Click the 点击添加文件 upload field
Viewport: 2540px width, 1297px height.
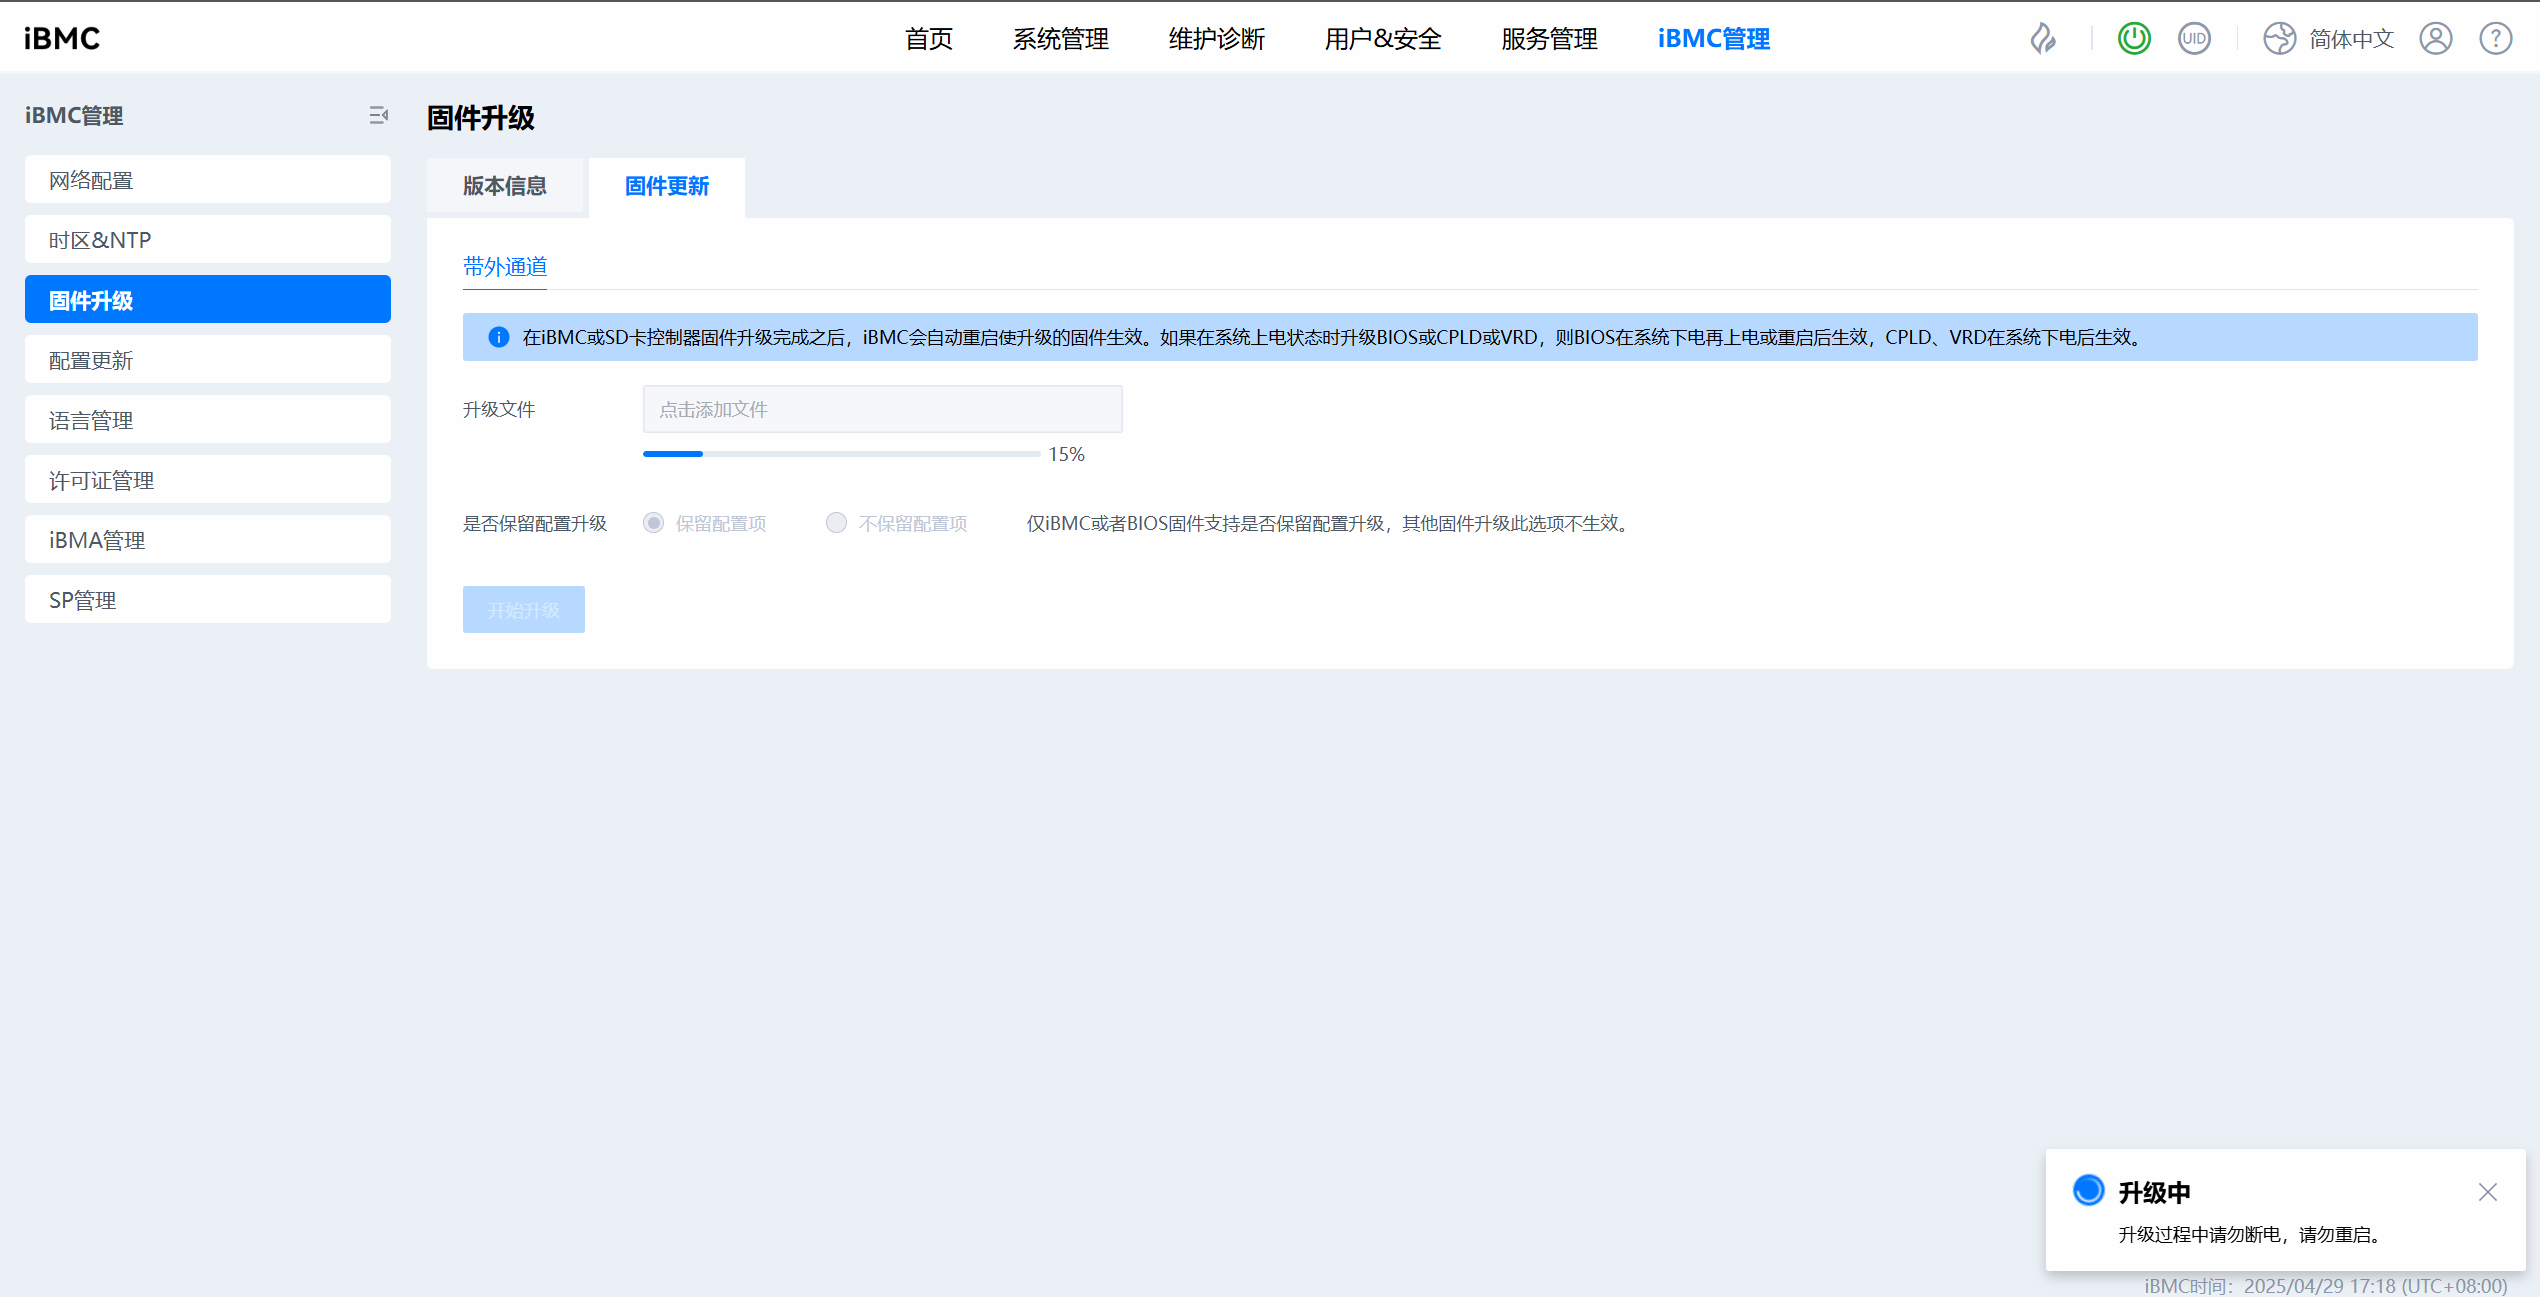(x=882, y=409)
